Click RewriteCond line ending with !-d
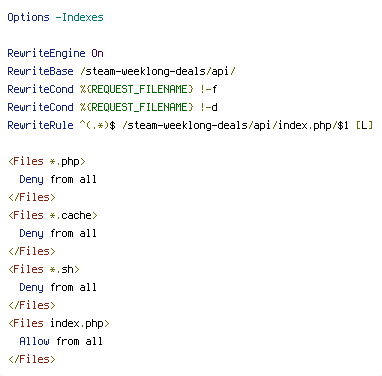 [x=112, y=107]
